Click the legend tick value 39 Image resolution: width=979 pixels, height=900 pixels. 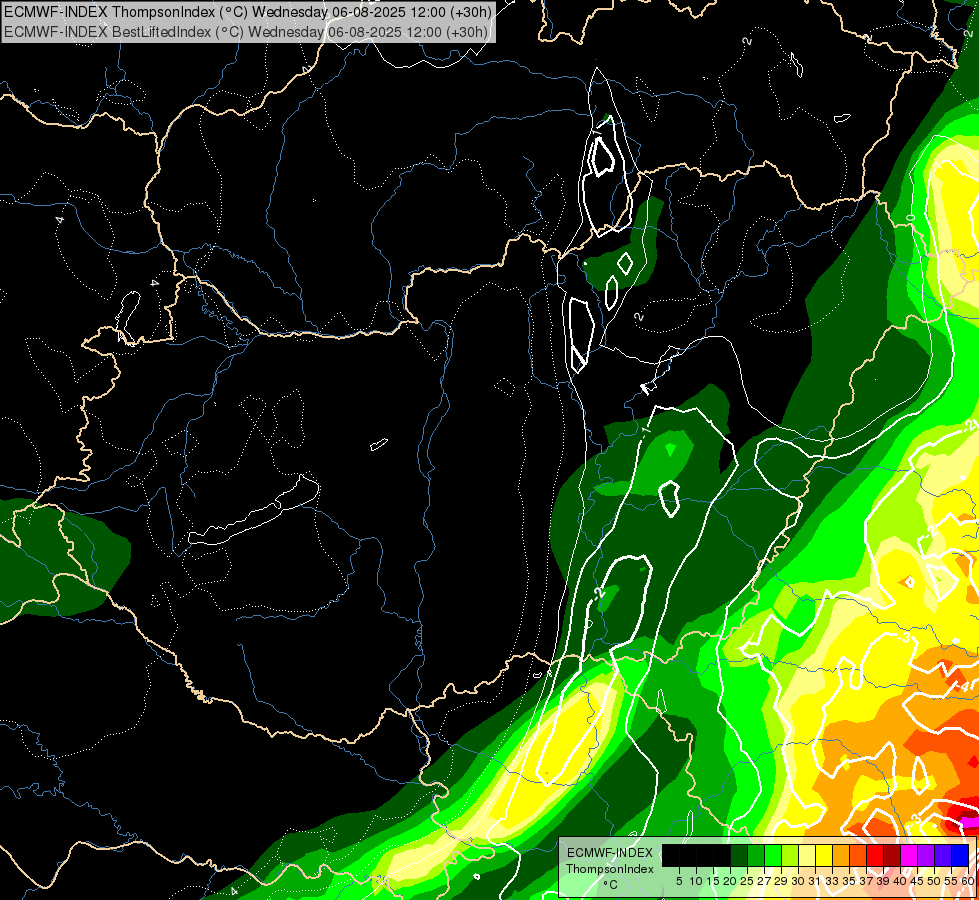click(884, 881)
